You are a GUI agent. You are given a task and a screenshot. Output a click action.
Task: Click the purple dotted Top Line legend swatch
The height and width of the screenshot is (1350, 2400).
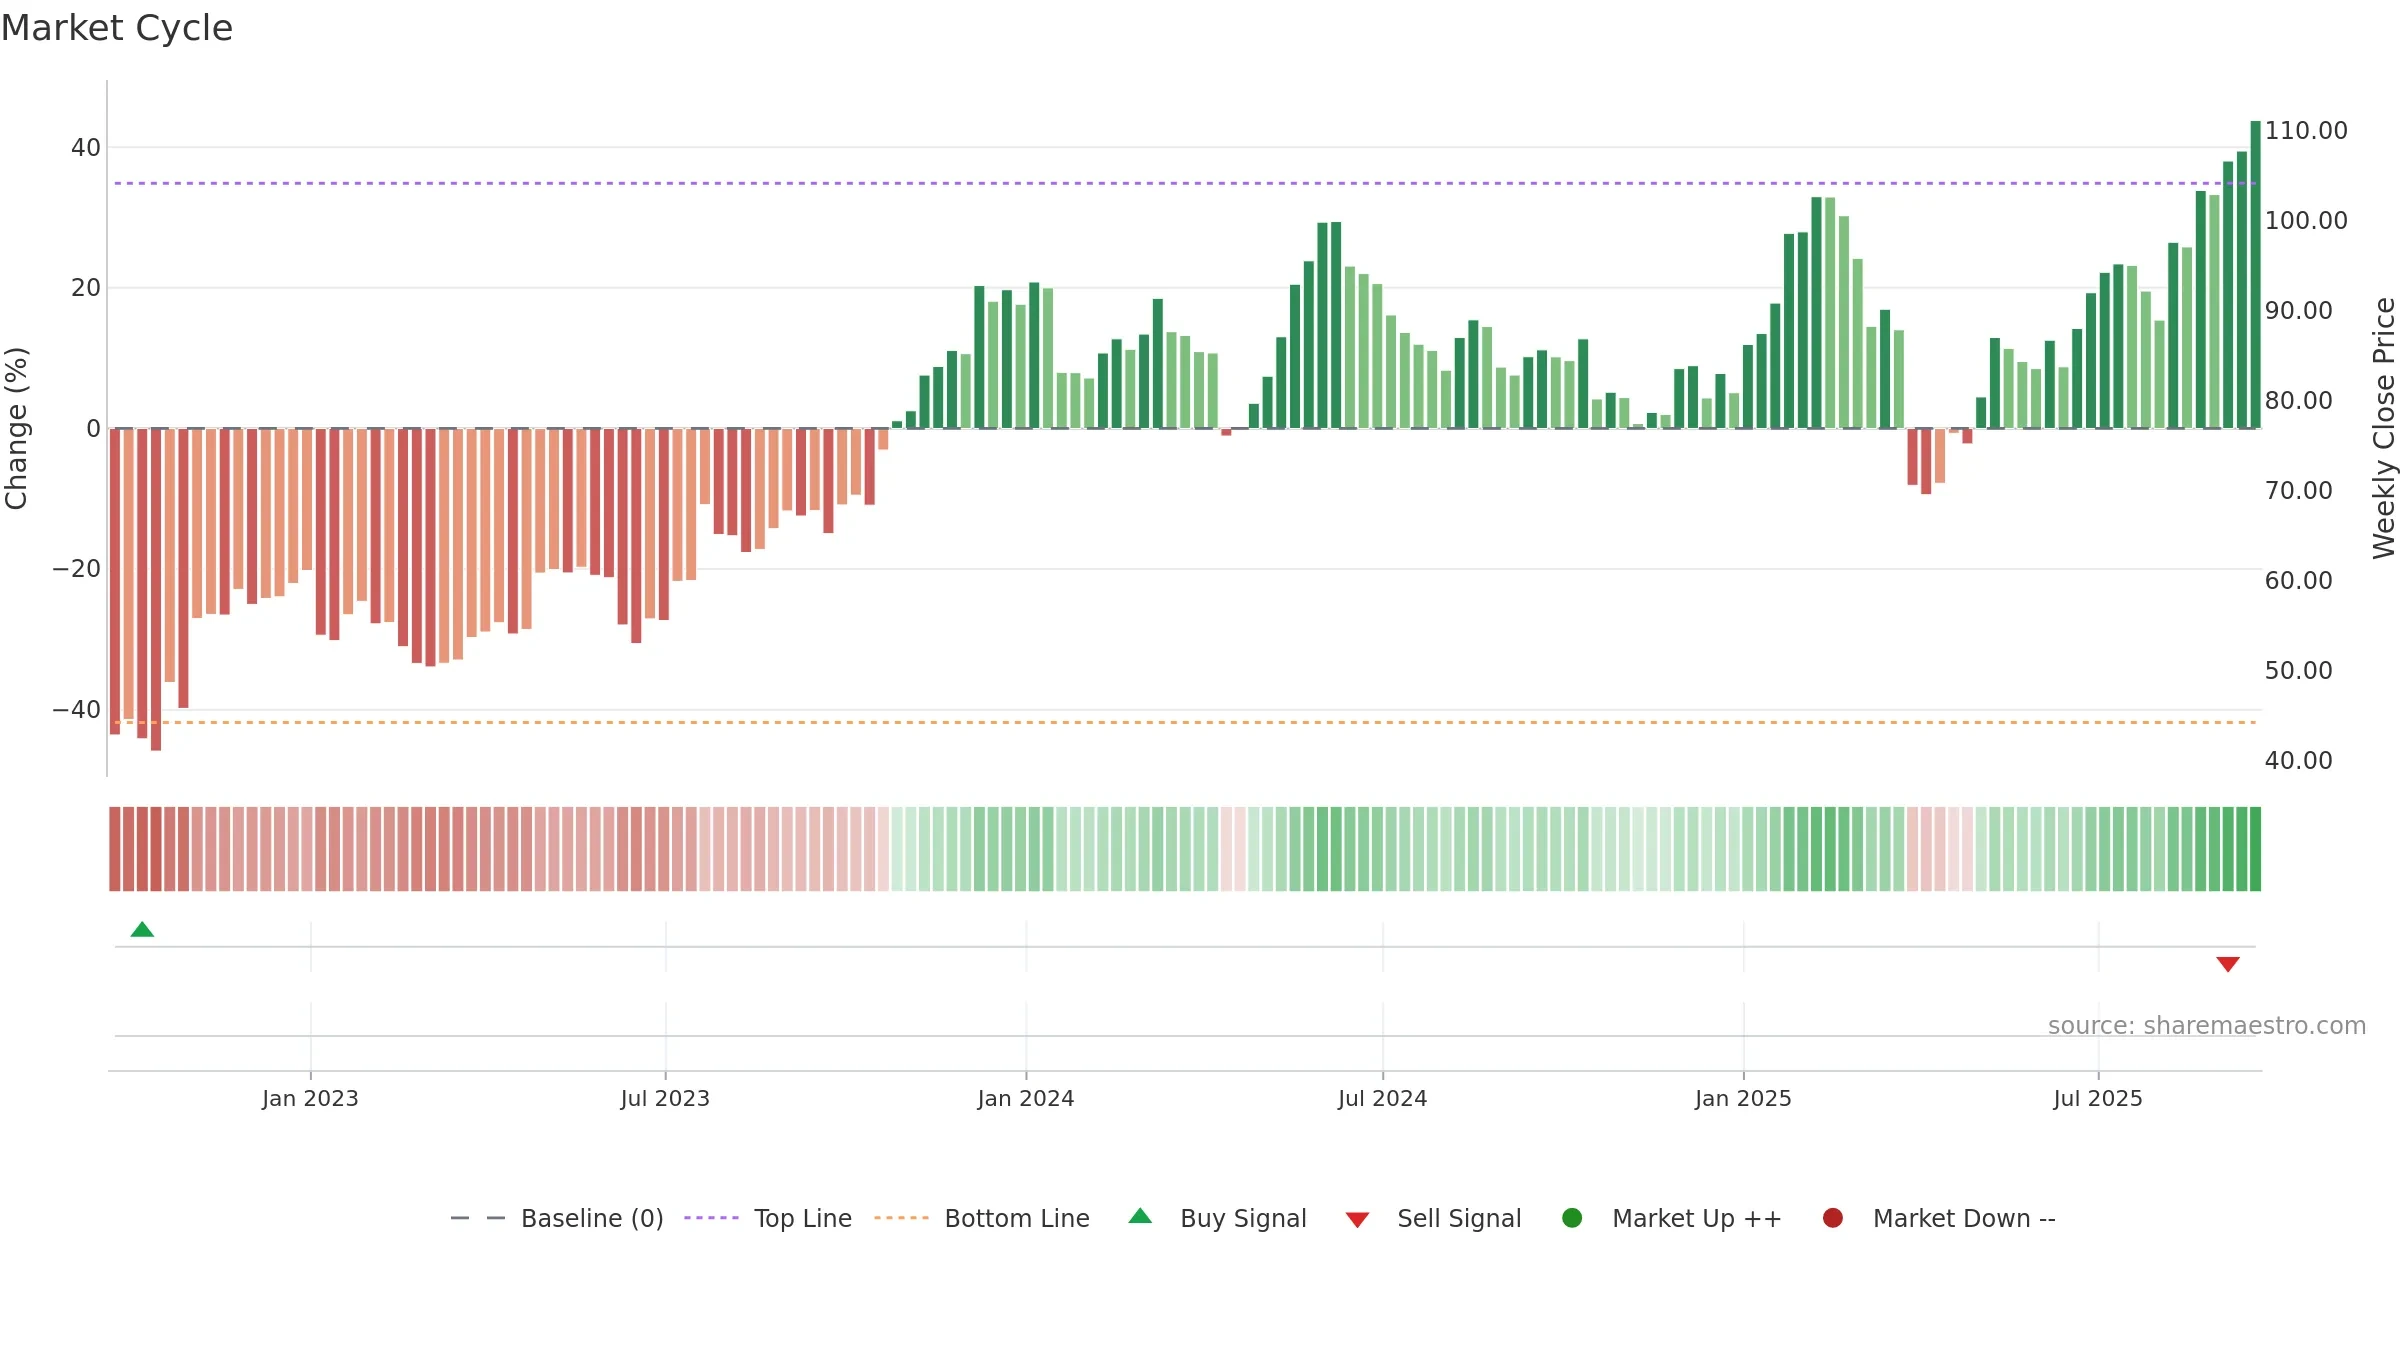(x=711, y=1218)
